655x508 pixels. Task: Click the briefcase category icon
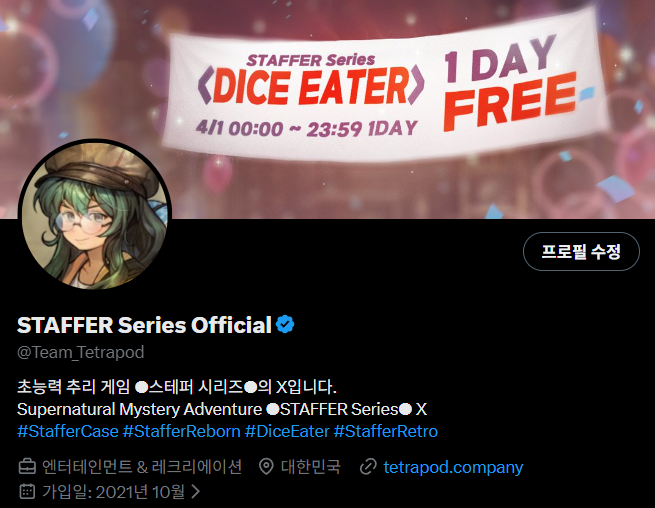[27, 467]
